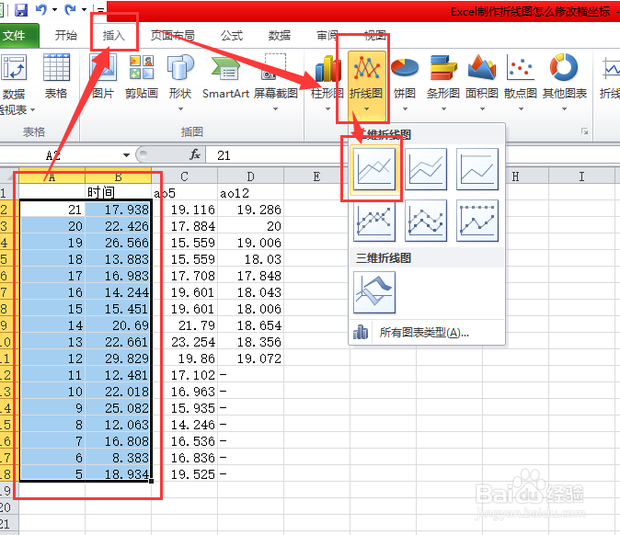Viewport: 620px width, 535px height.
Task: Open the 柱形图 column chart menu
Action: tap(328, 82)
